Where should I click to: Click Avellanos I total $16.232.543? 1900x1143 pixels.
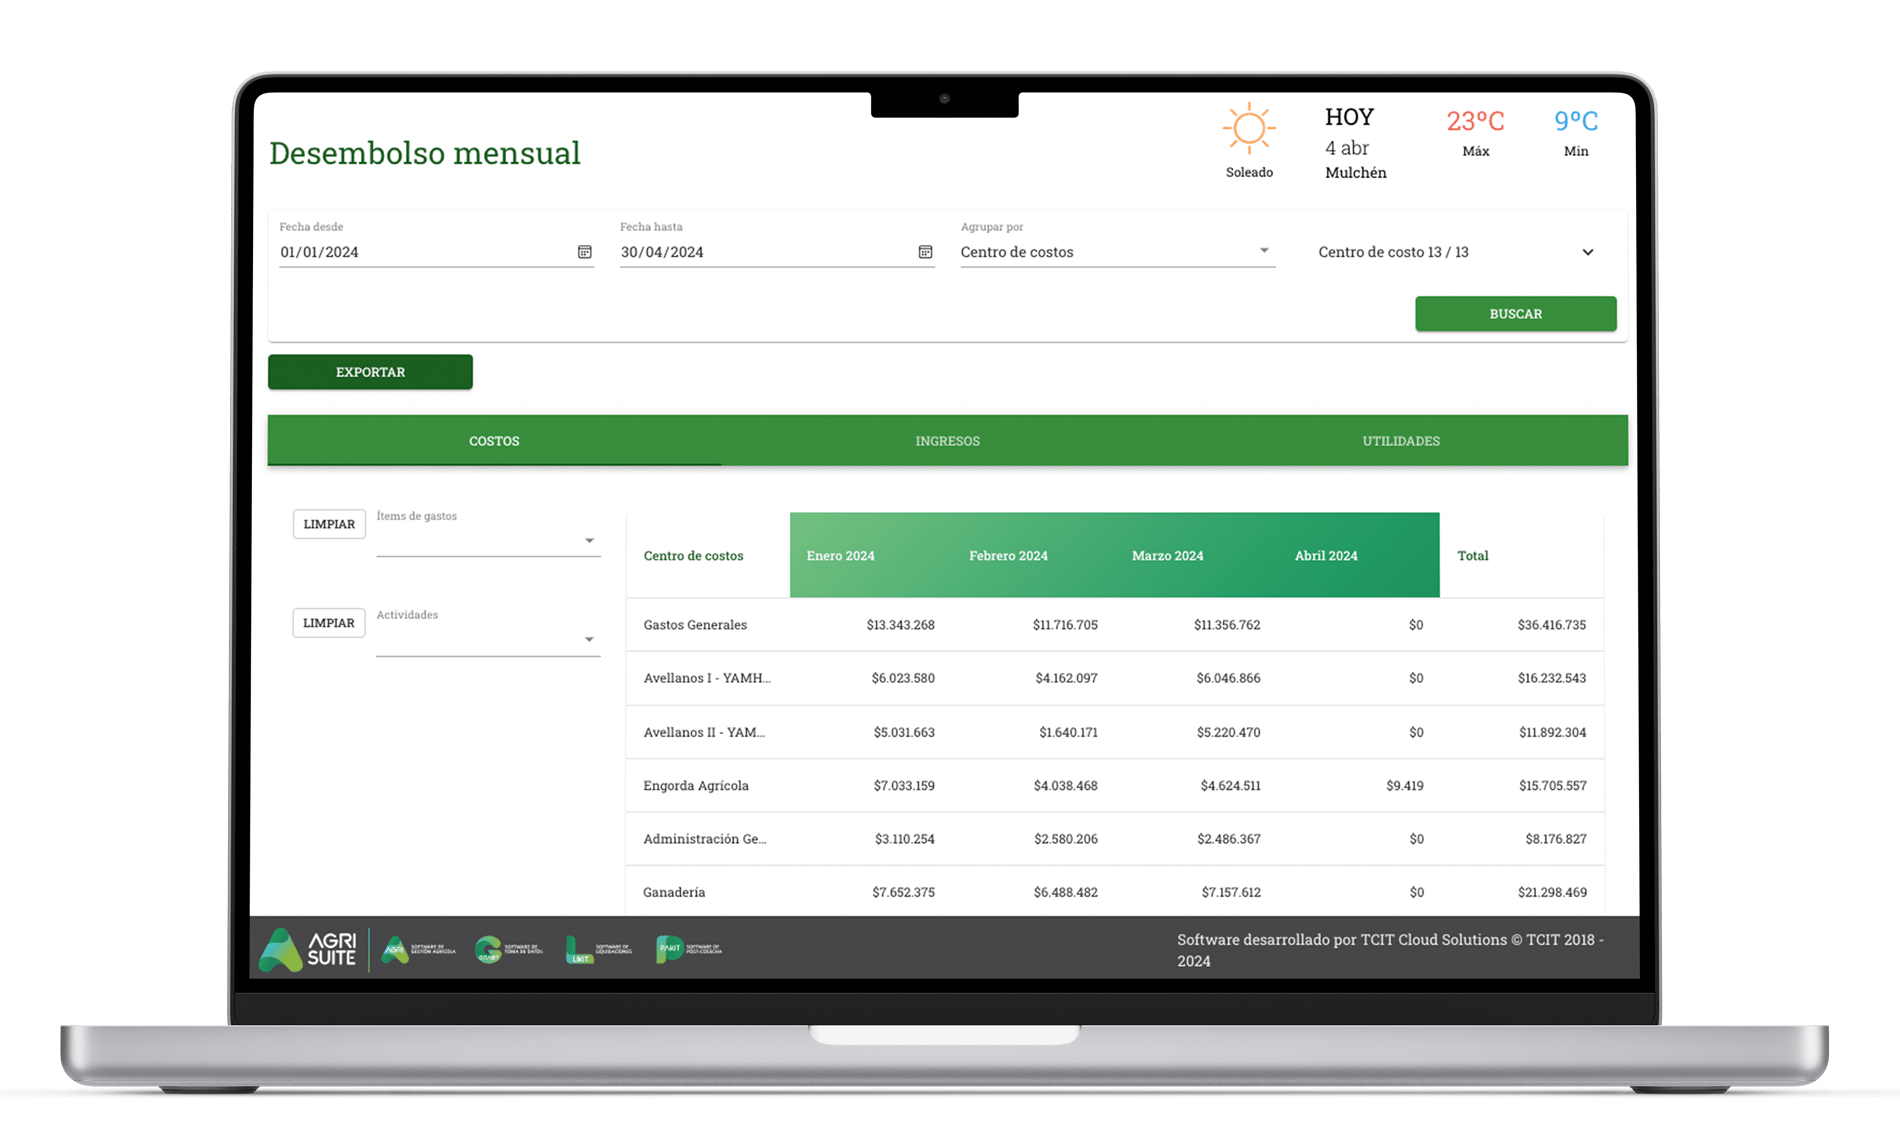1551,678
